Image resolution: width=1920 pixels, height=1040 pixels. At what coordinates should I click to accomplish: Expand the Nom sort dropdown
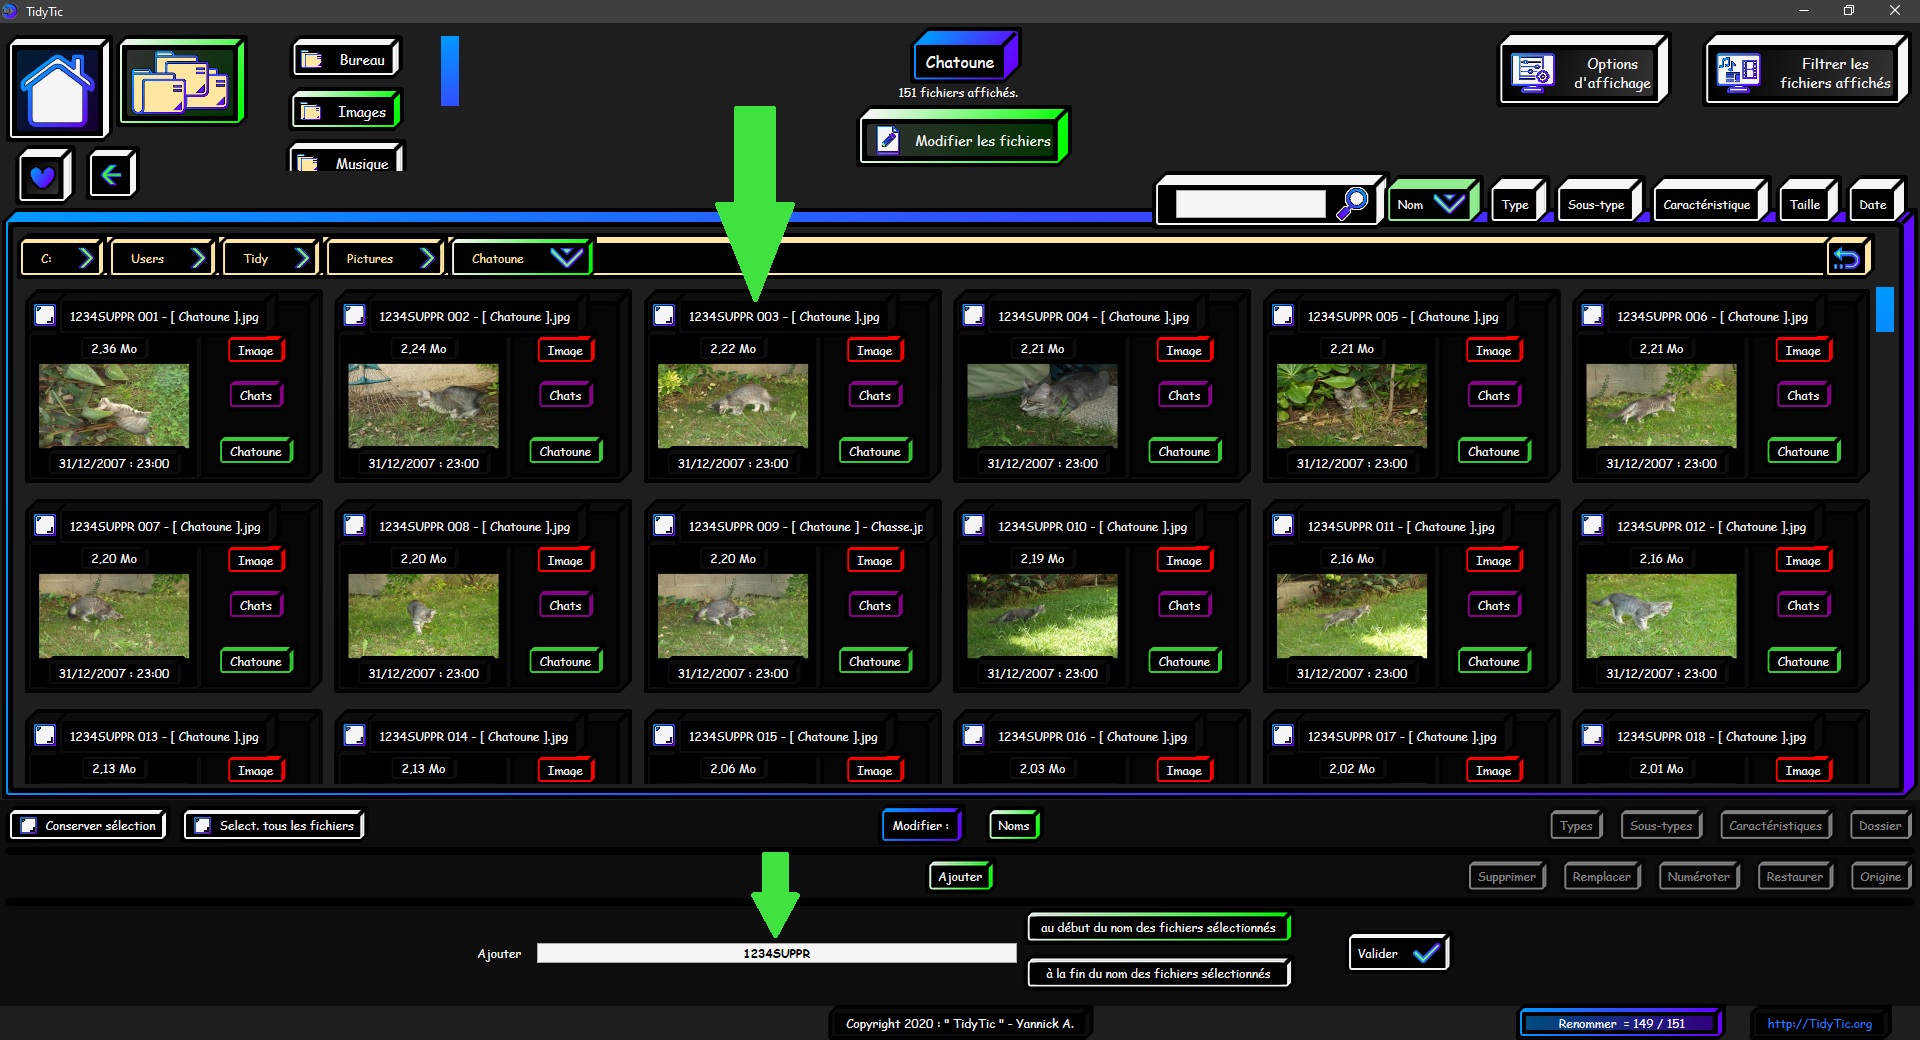tap(1449, 204)
